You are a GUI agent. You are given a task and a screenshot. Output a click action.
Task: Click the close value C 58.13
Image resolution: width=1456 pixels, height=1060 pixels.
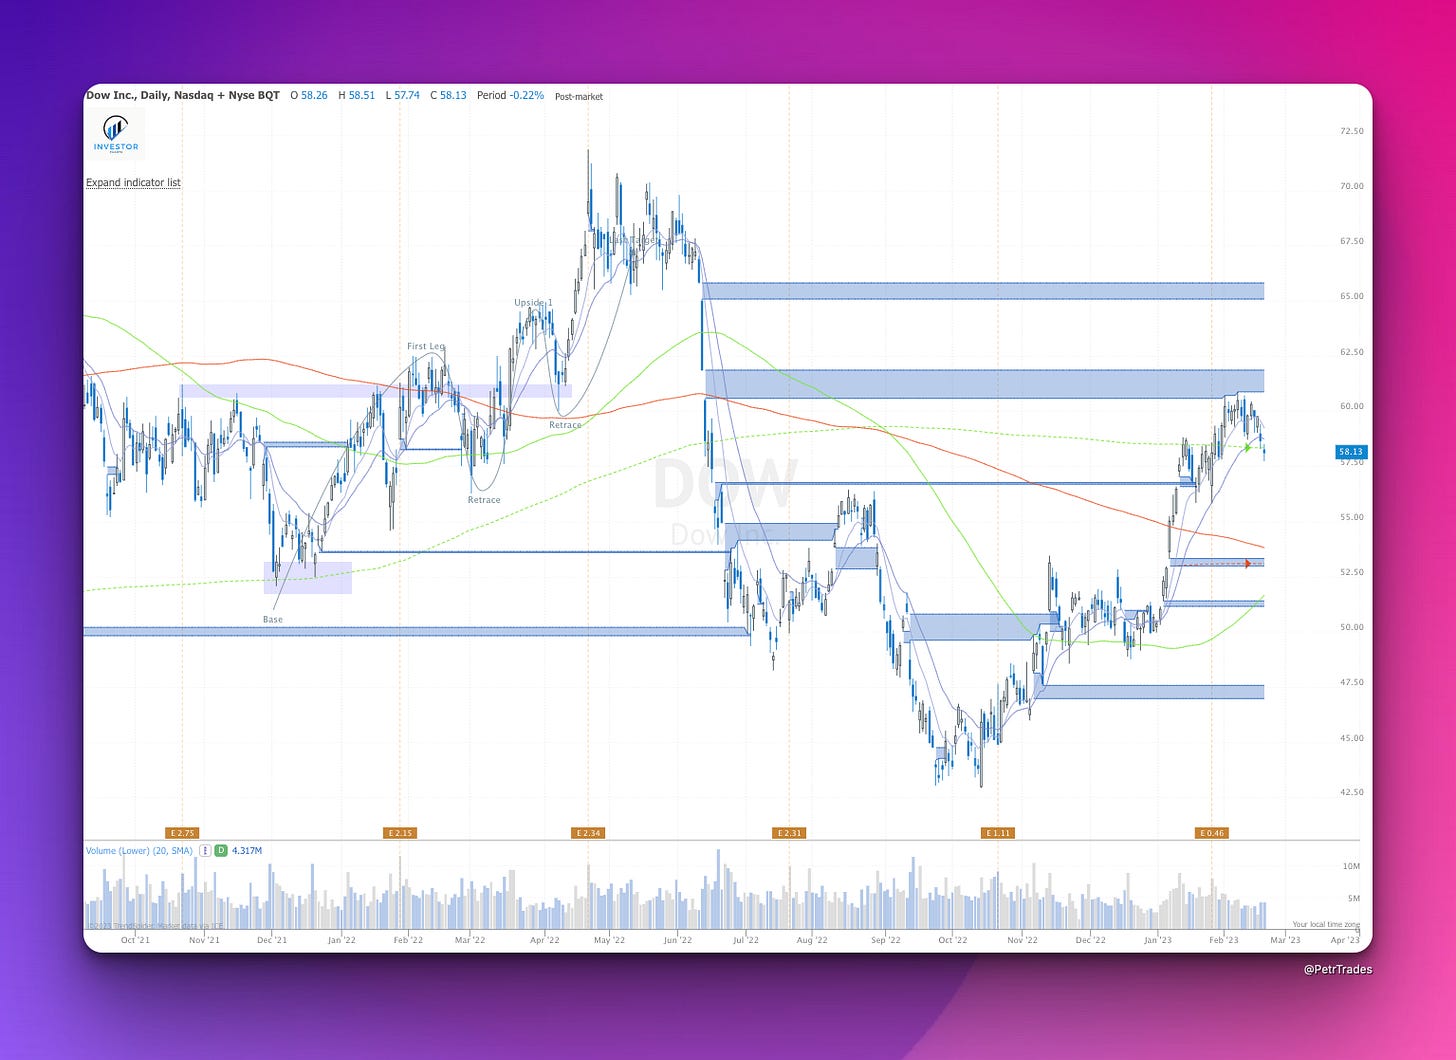pyautogui.click(x=448, y=96)
